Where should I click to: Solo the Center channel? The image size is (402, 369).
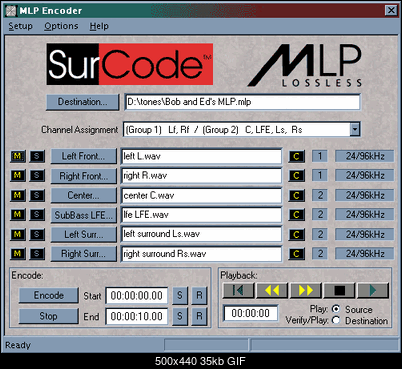coord(37,195)
